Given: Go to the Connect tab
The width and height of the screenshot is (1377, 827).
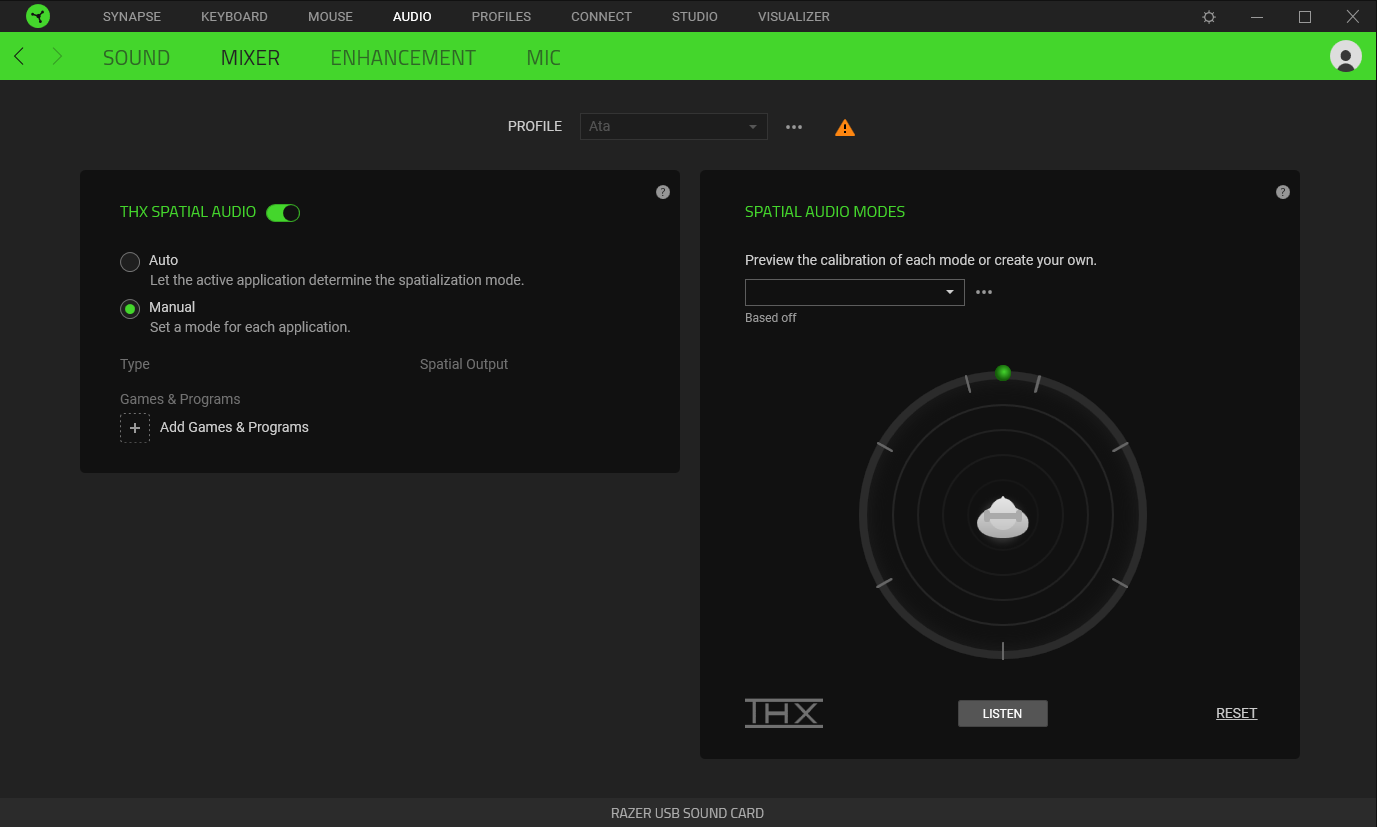Looking at the screenshot, I should click(601, 17).
